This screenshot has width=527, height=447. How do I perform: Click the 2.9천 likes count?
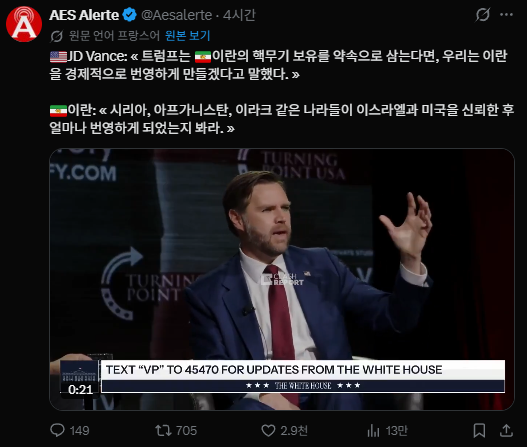click(x=294, y=431)
